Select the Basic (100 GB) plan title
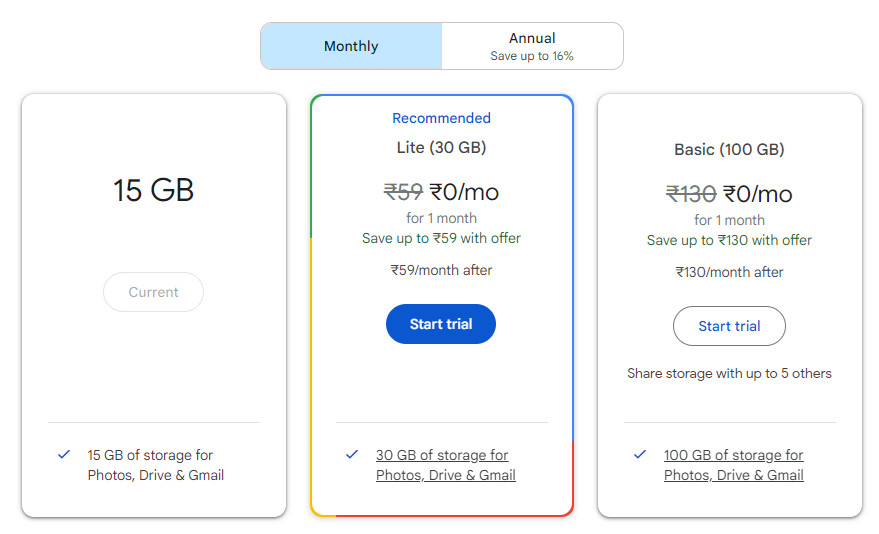 pyautogui.click(x=729, y=150)
